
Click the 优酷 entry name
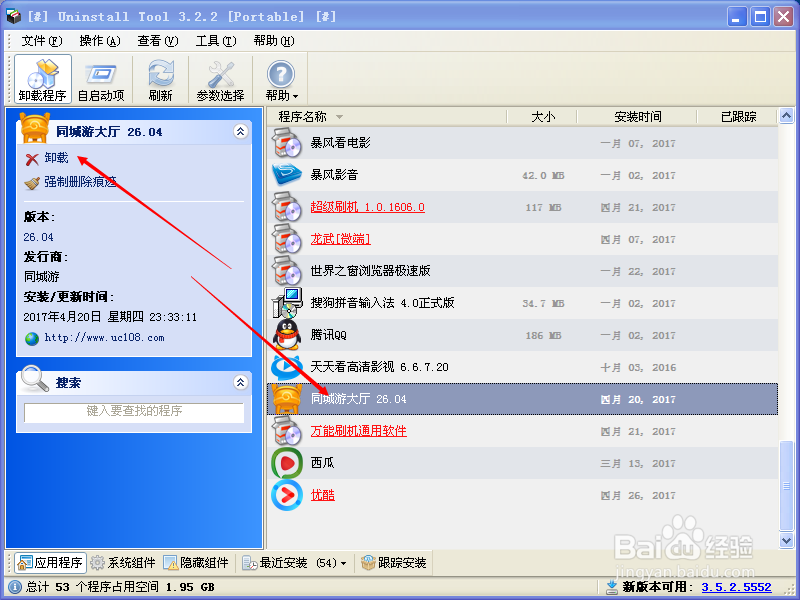click(322, 495)
